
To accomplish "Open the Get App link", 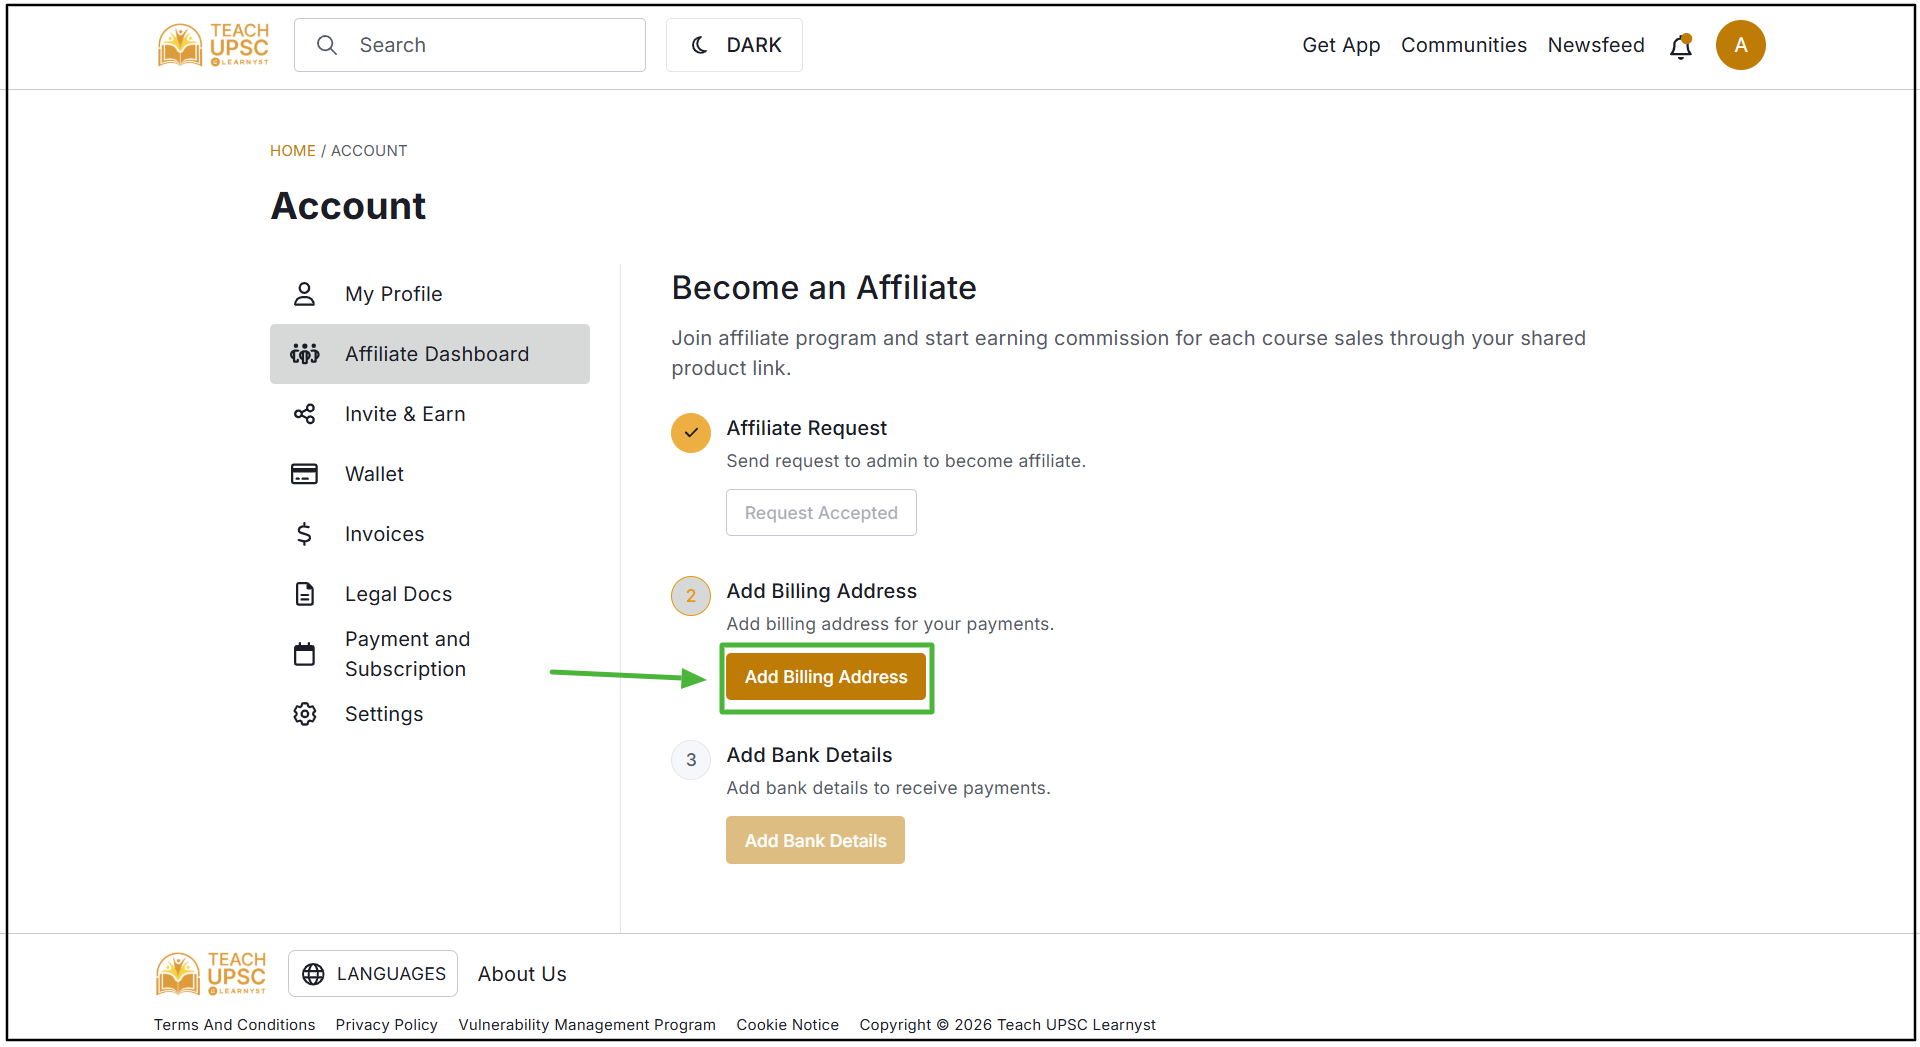I will click(1341, 45).
